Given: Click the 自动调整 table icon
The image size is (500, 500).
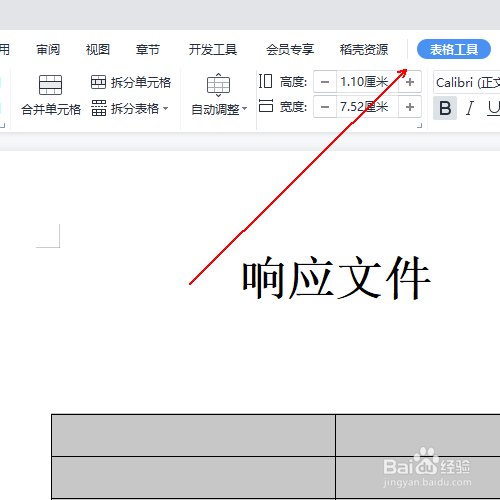Looking at the screenshot, I should (x=218, y=85).
